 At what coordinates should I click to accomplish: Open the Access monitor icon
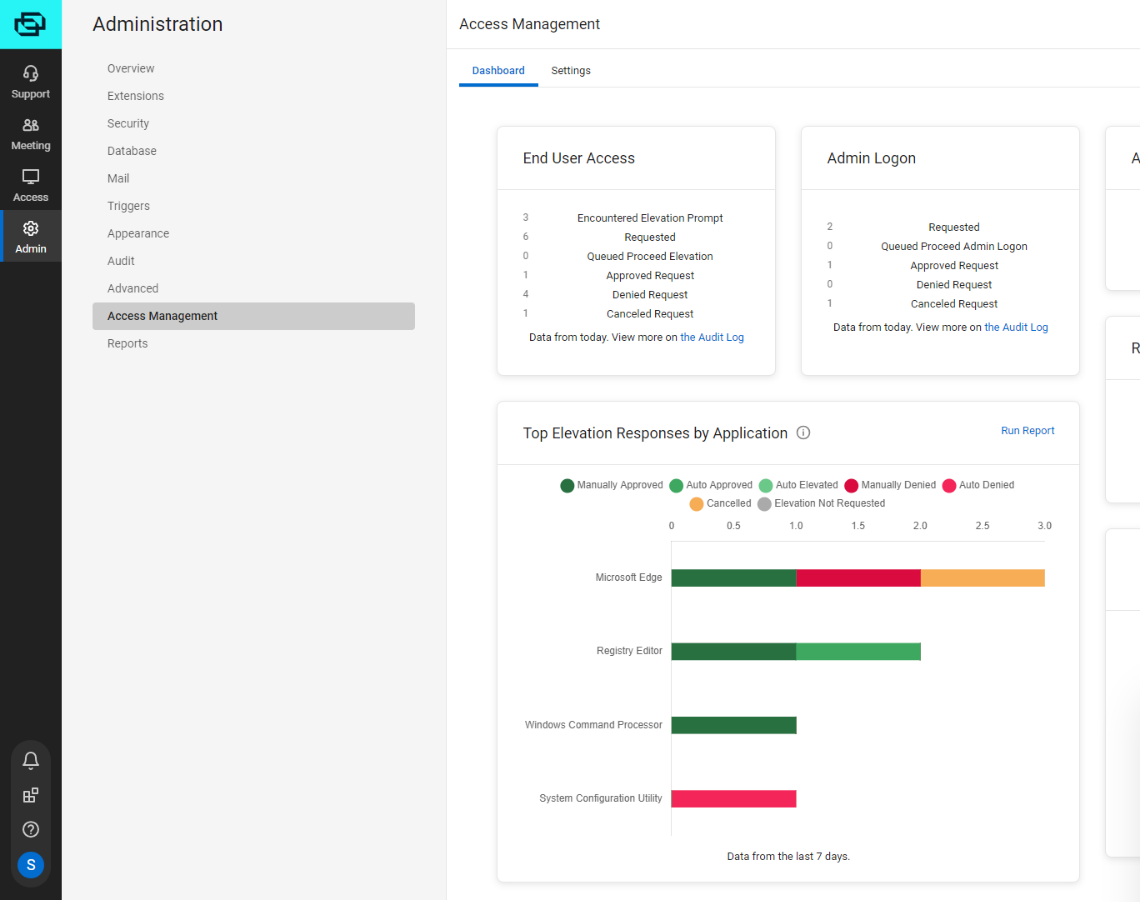tap(31, 177)
